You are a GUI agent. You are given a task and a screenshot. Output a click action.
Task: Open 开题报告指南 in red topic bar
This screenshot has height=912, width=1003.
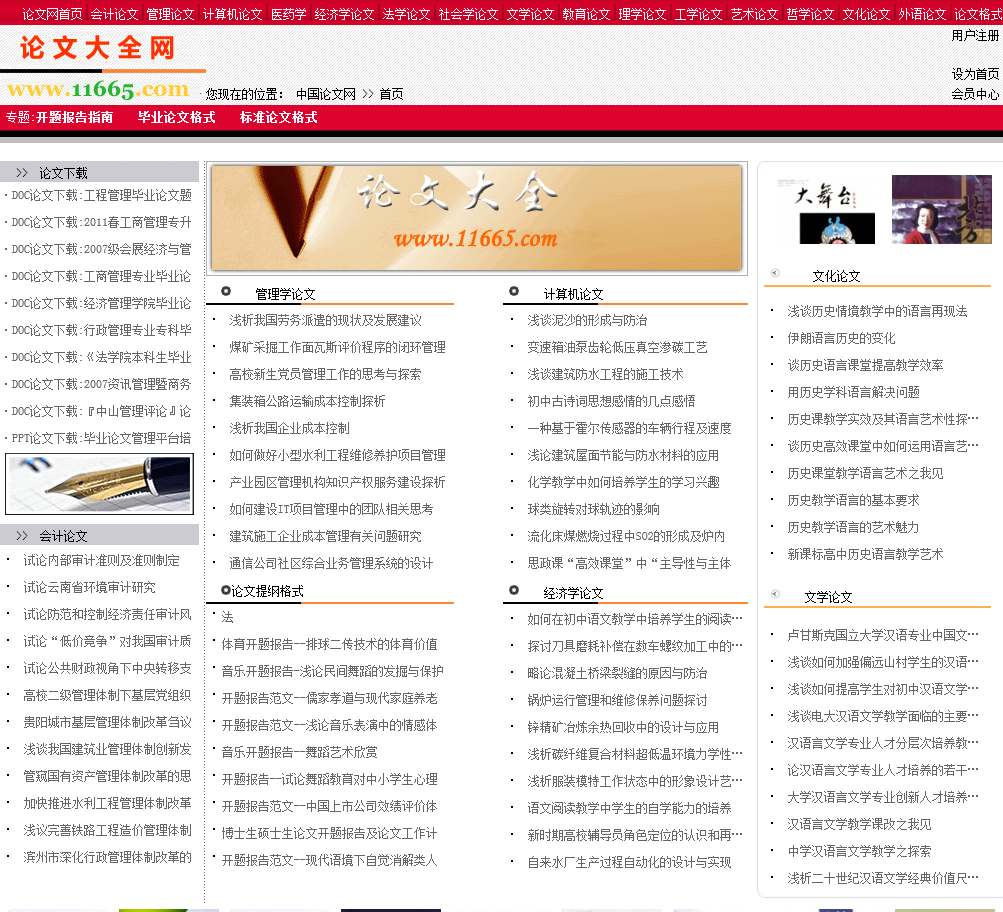coord(74,117)
